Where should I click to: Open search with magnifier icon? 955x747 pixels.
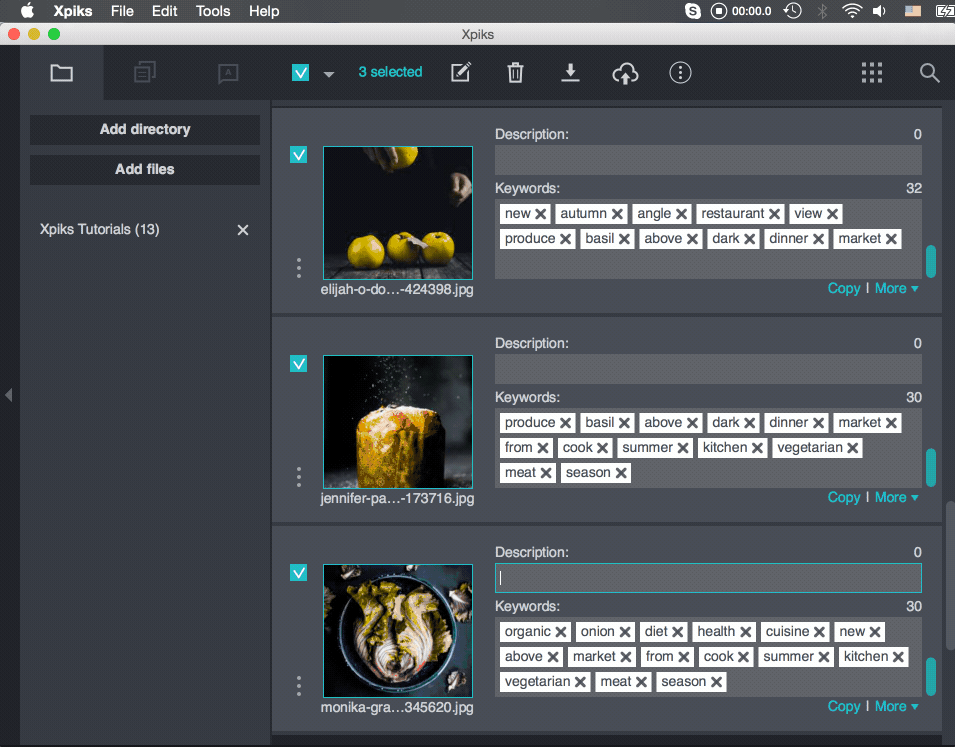[929, 73]
